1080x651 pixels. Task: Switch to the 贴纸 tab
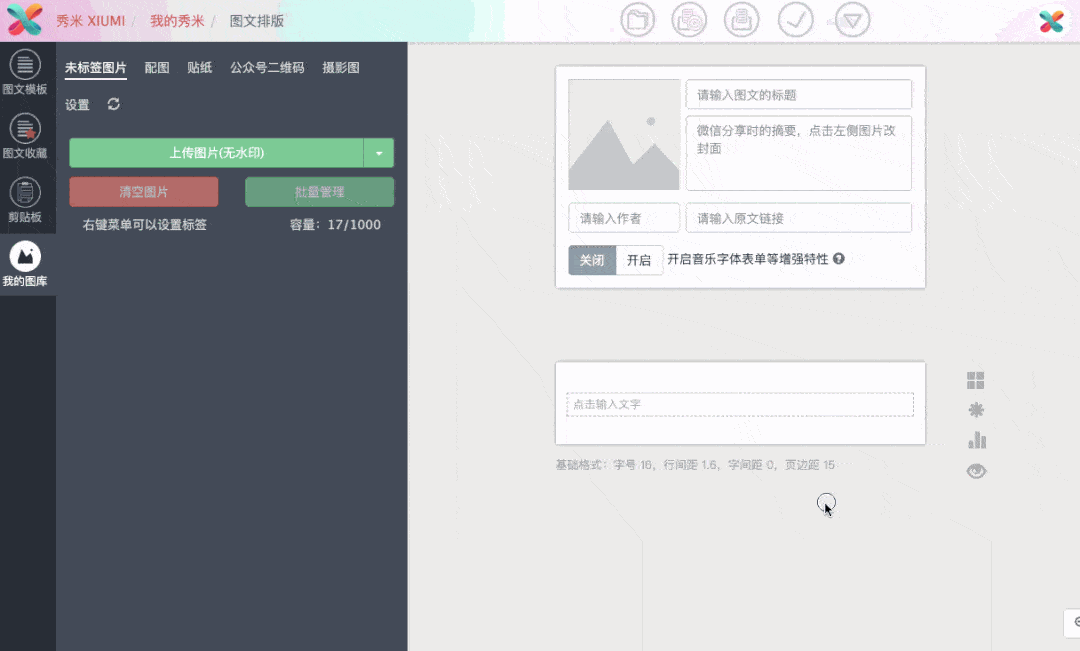coord(201,67)
